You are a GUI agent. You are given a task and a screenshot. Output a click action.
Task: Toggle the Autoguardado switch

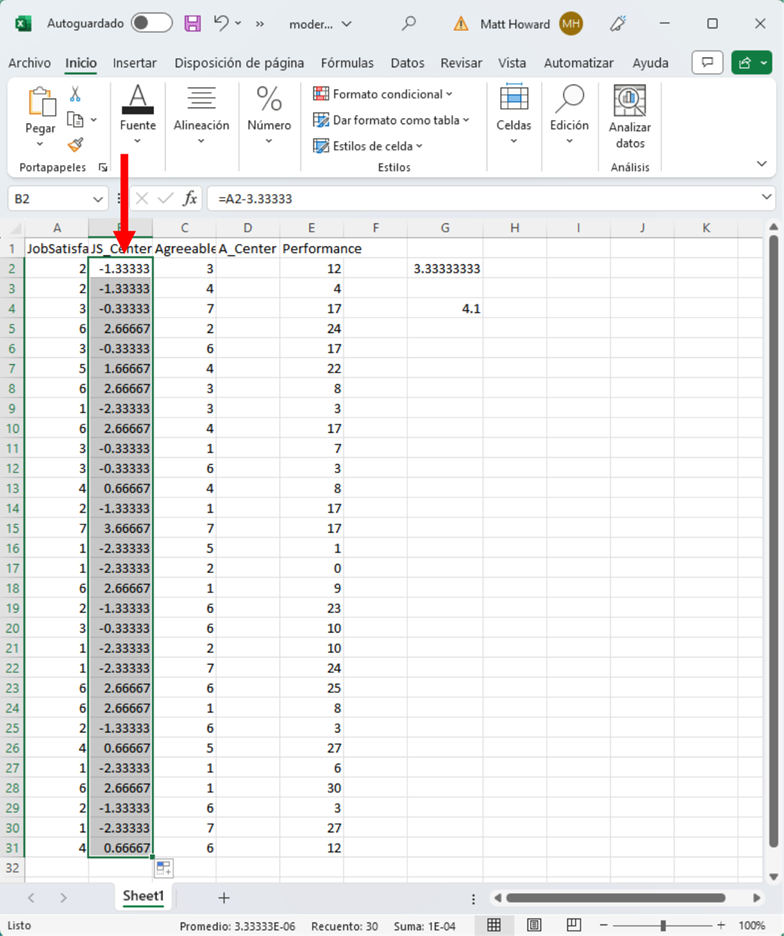pos(151,23)
